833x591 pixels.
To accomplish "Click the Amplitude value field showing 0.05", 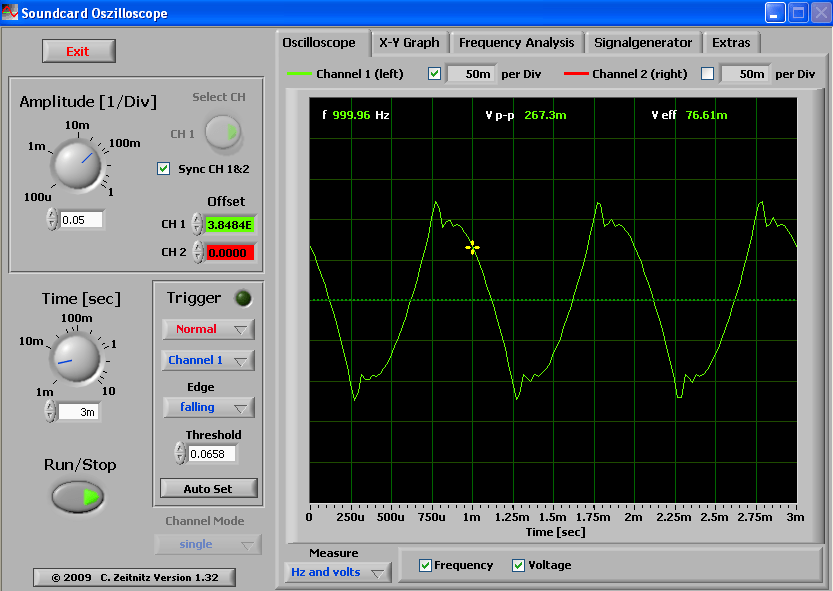I will click(81, 220).
